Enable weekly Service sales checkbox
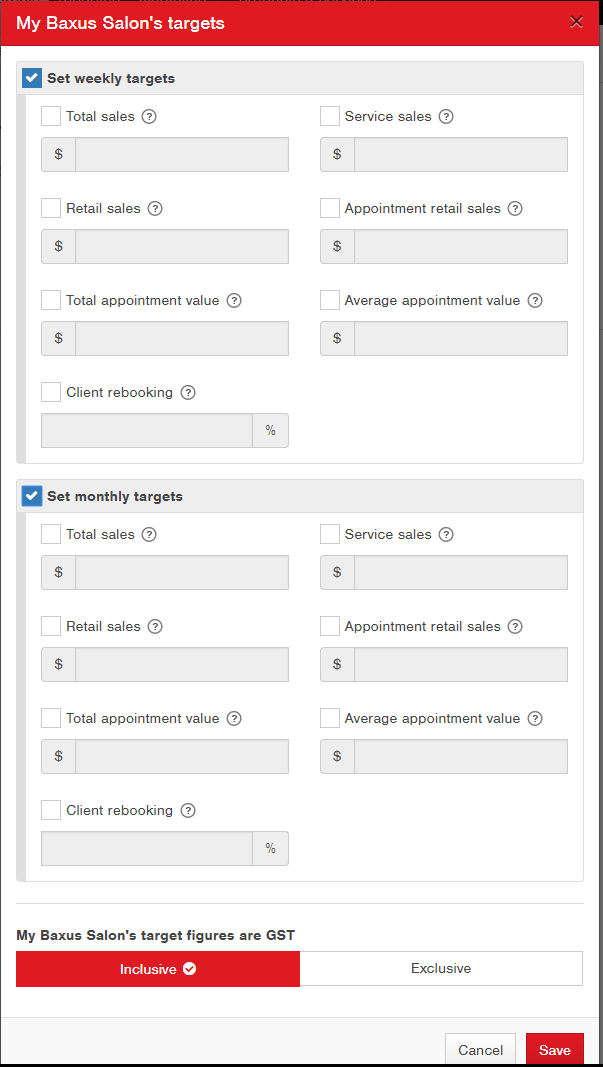 click(330, 116)
